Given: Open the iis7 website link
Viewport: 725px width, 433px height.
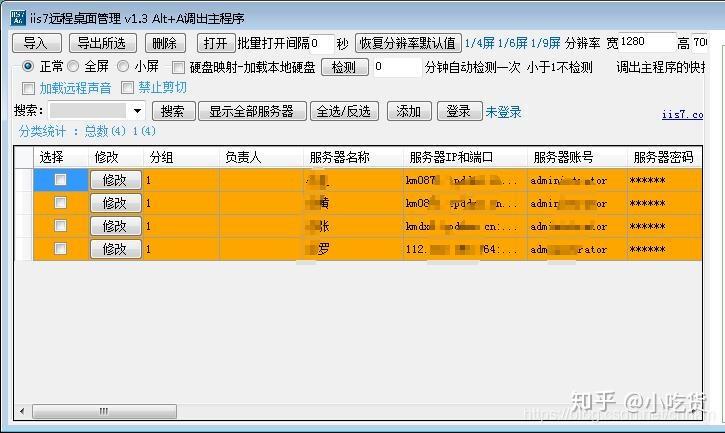Looking at the screenshot, I should click(682, 114).
